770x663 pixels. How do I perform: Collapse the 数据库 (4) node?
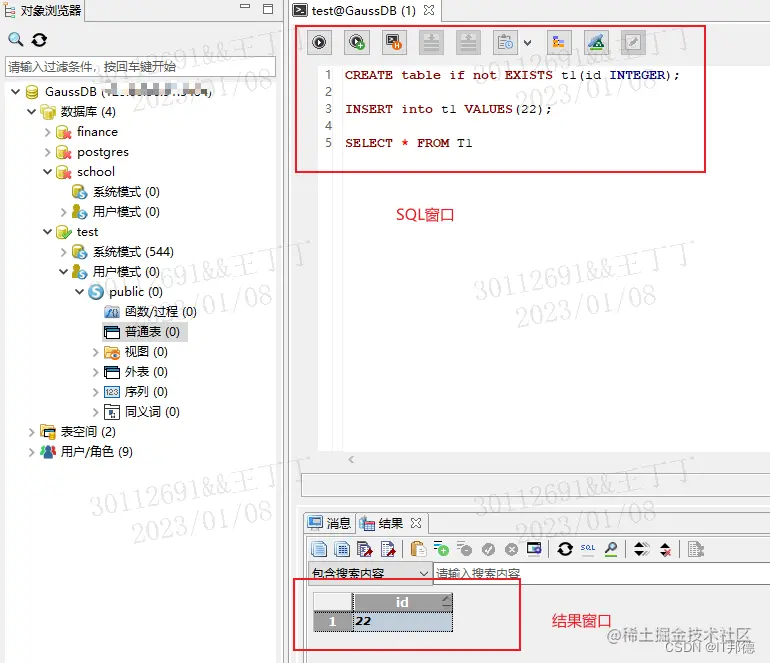tap(31, 111)
